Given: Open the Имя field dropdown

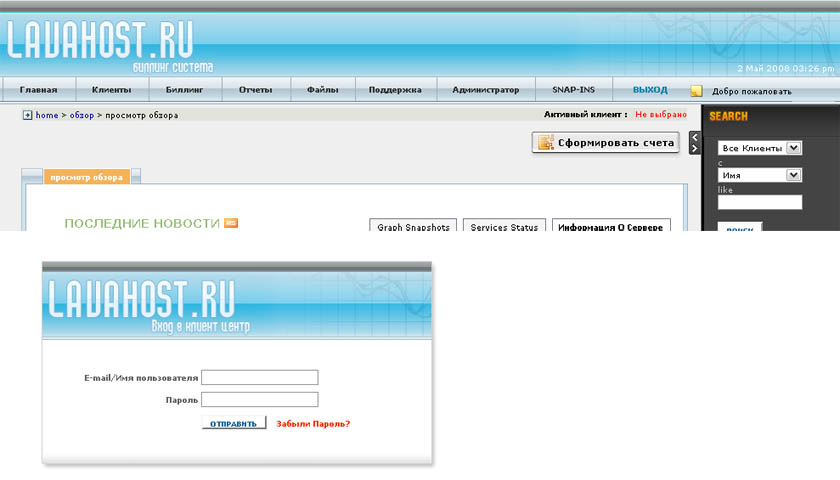Looking at the screenshot, I should click(x=760, y=175).
